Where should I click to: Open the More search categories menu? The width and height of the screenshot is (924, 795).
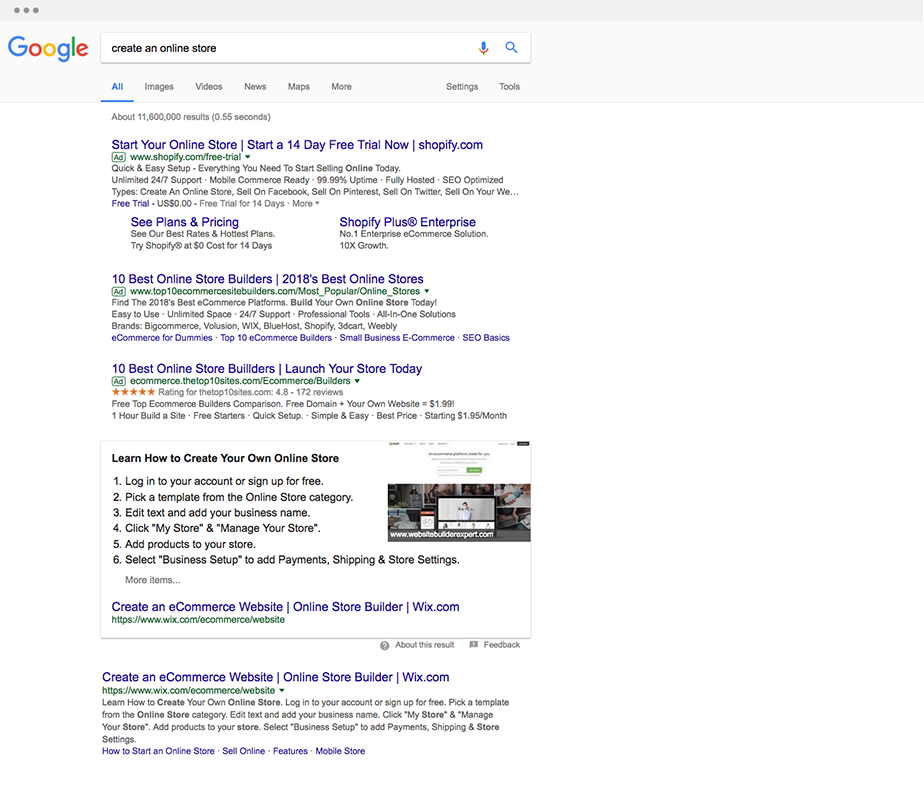tap(341, 87)
